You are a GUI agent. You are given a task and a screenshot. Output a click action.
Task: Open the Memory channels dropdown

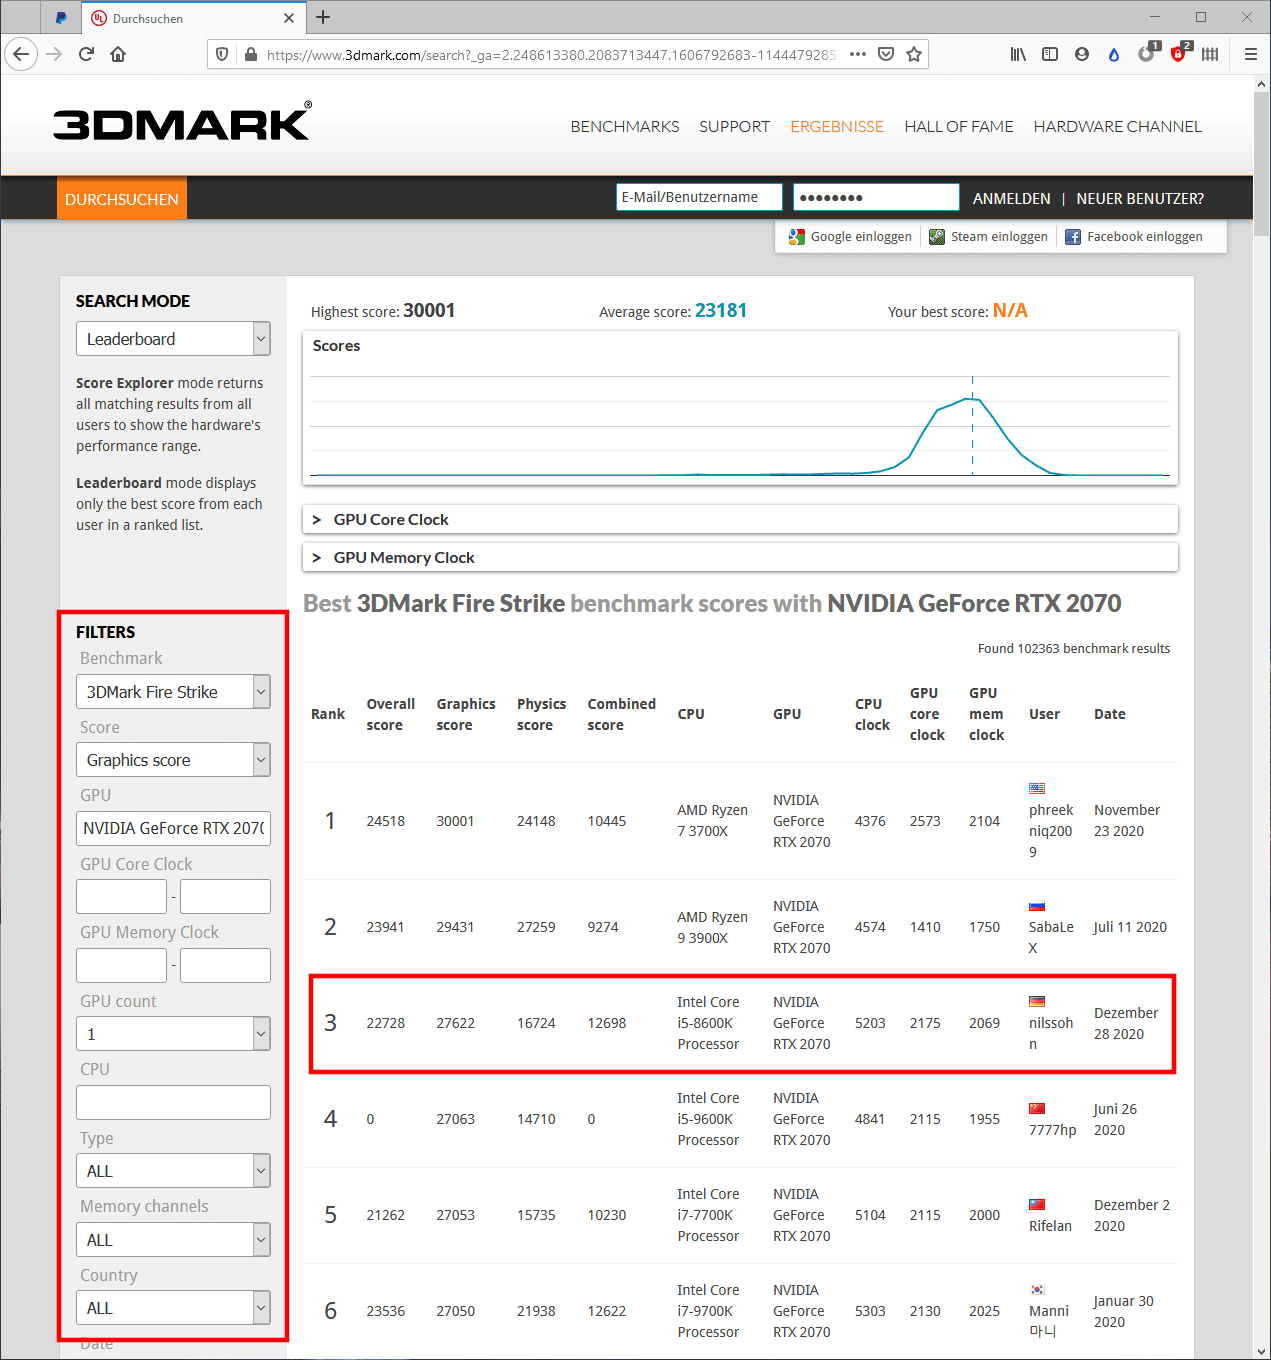coord(173,1240)
